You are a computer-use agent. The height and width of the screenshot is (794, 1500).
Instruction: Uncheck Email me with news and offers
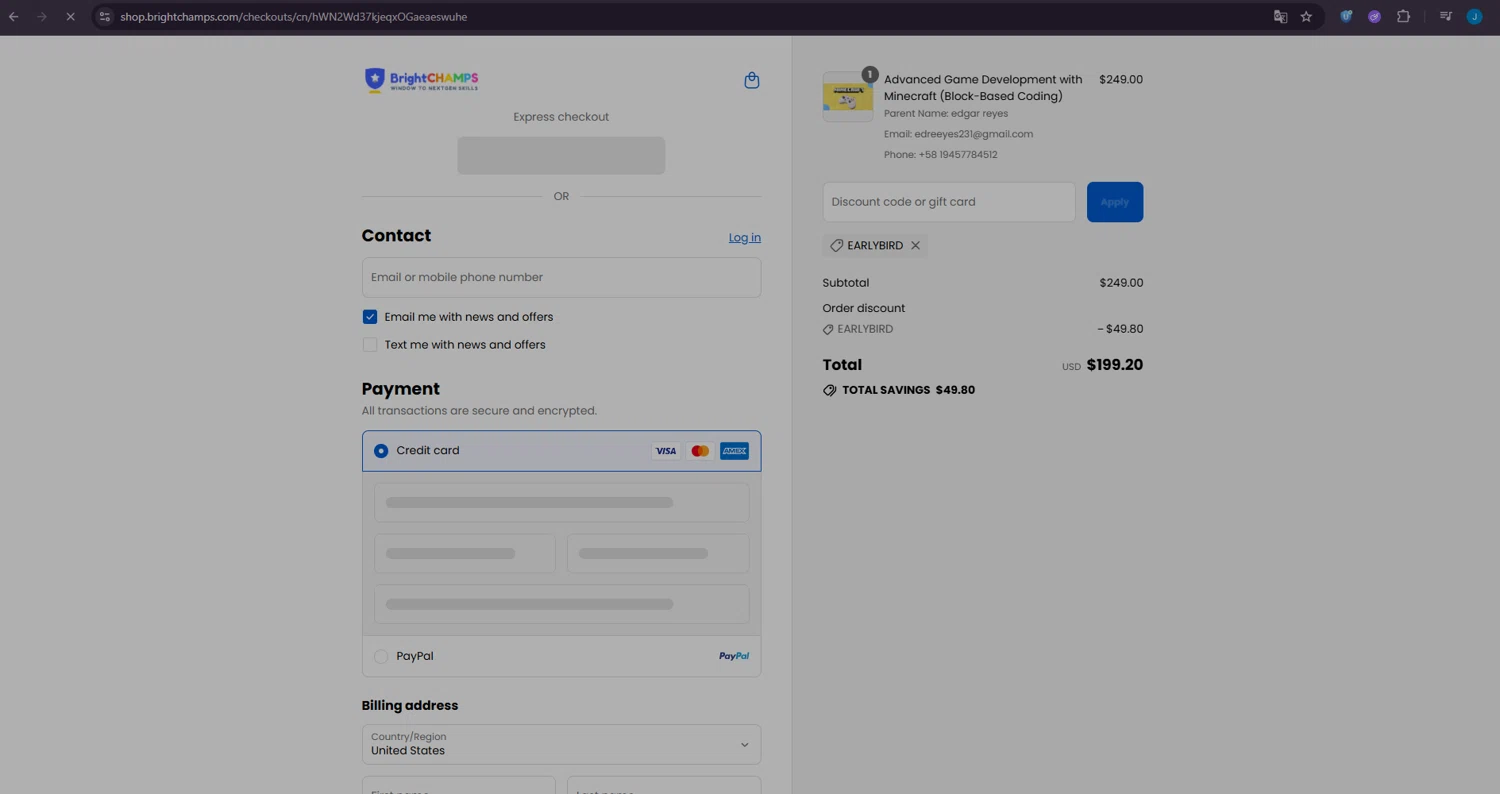pyautogui.click(x=370, y=317)
